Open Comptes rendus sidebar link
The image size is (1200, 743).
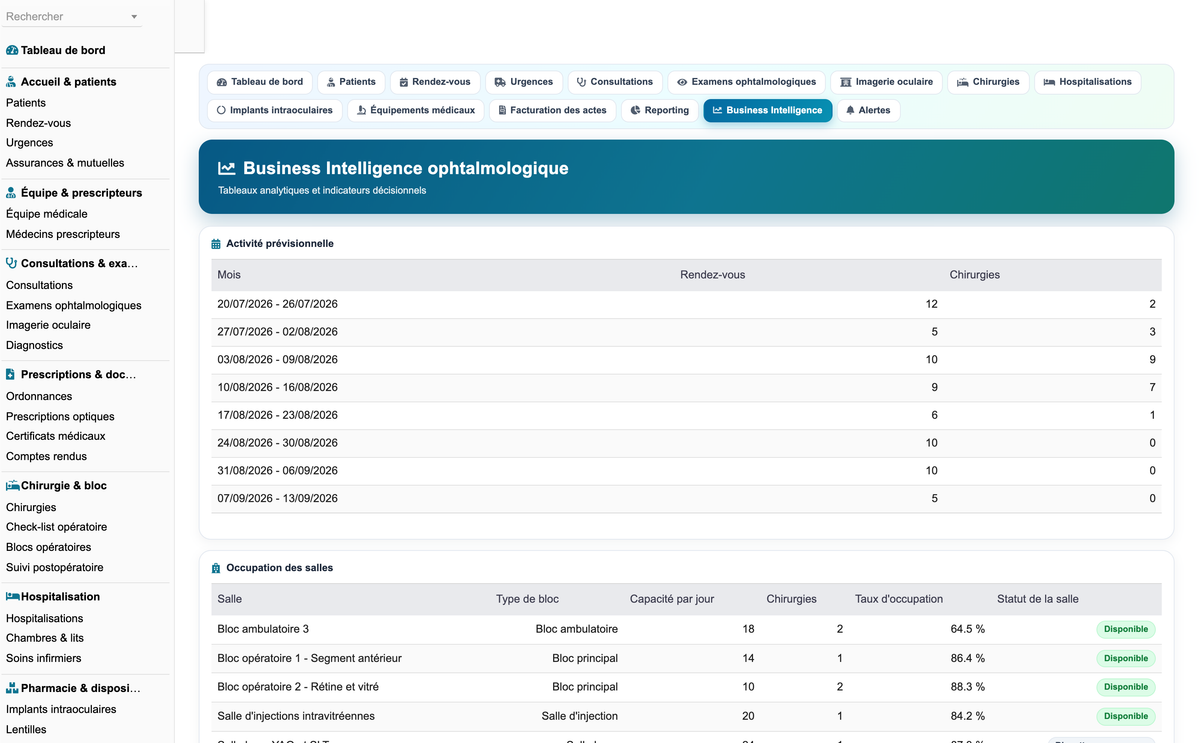tap(46, 456)
